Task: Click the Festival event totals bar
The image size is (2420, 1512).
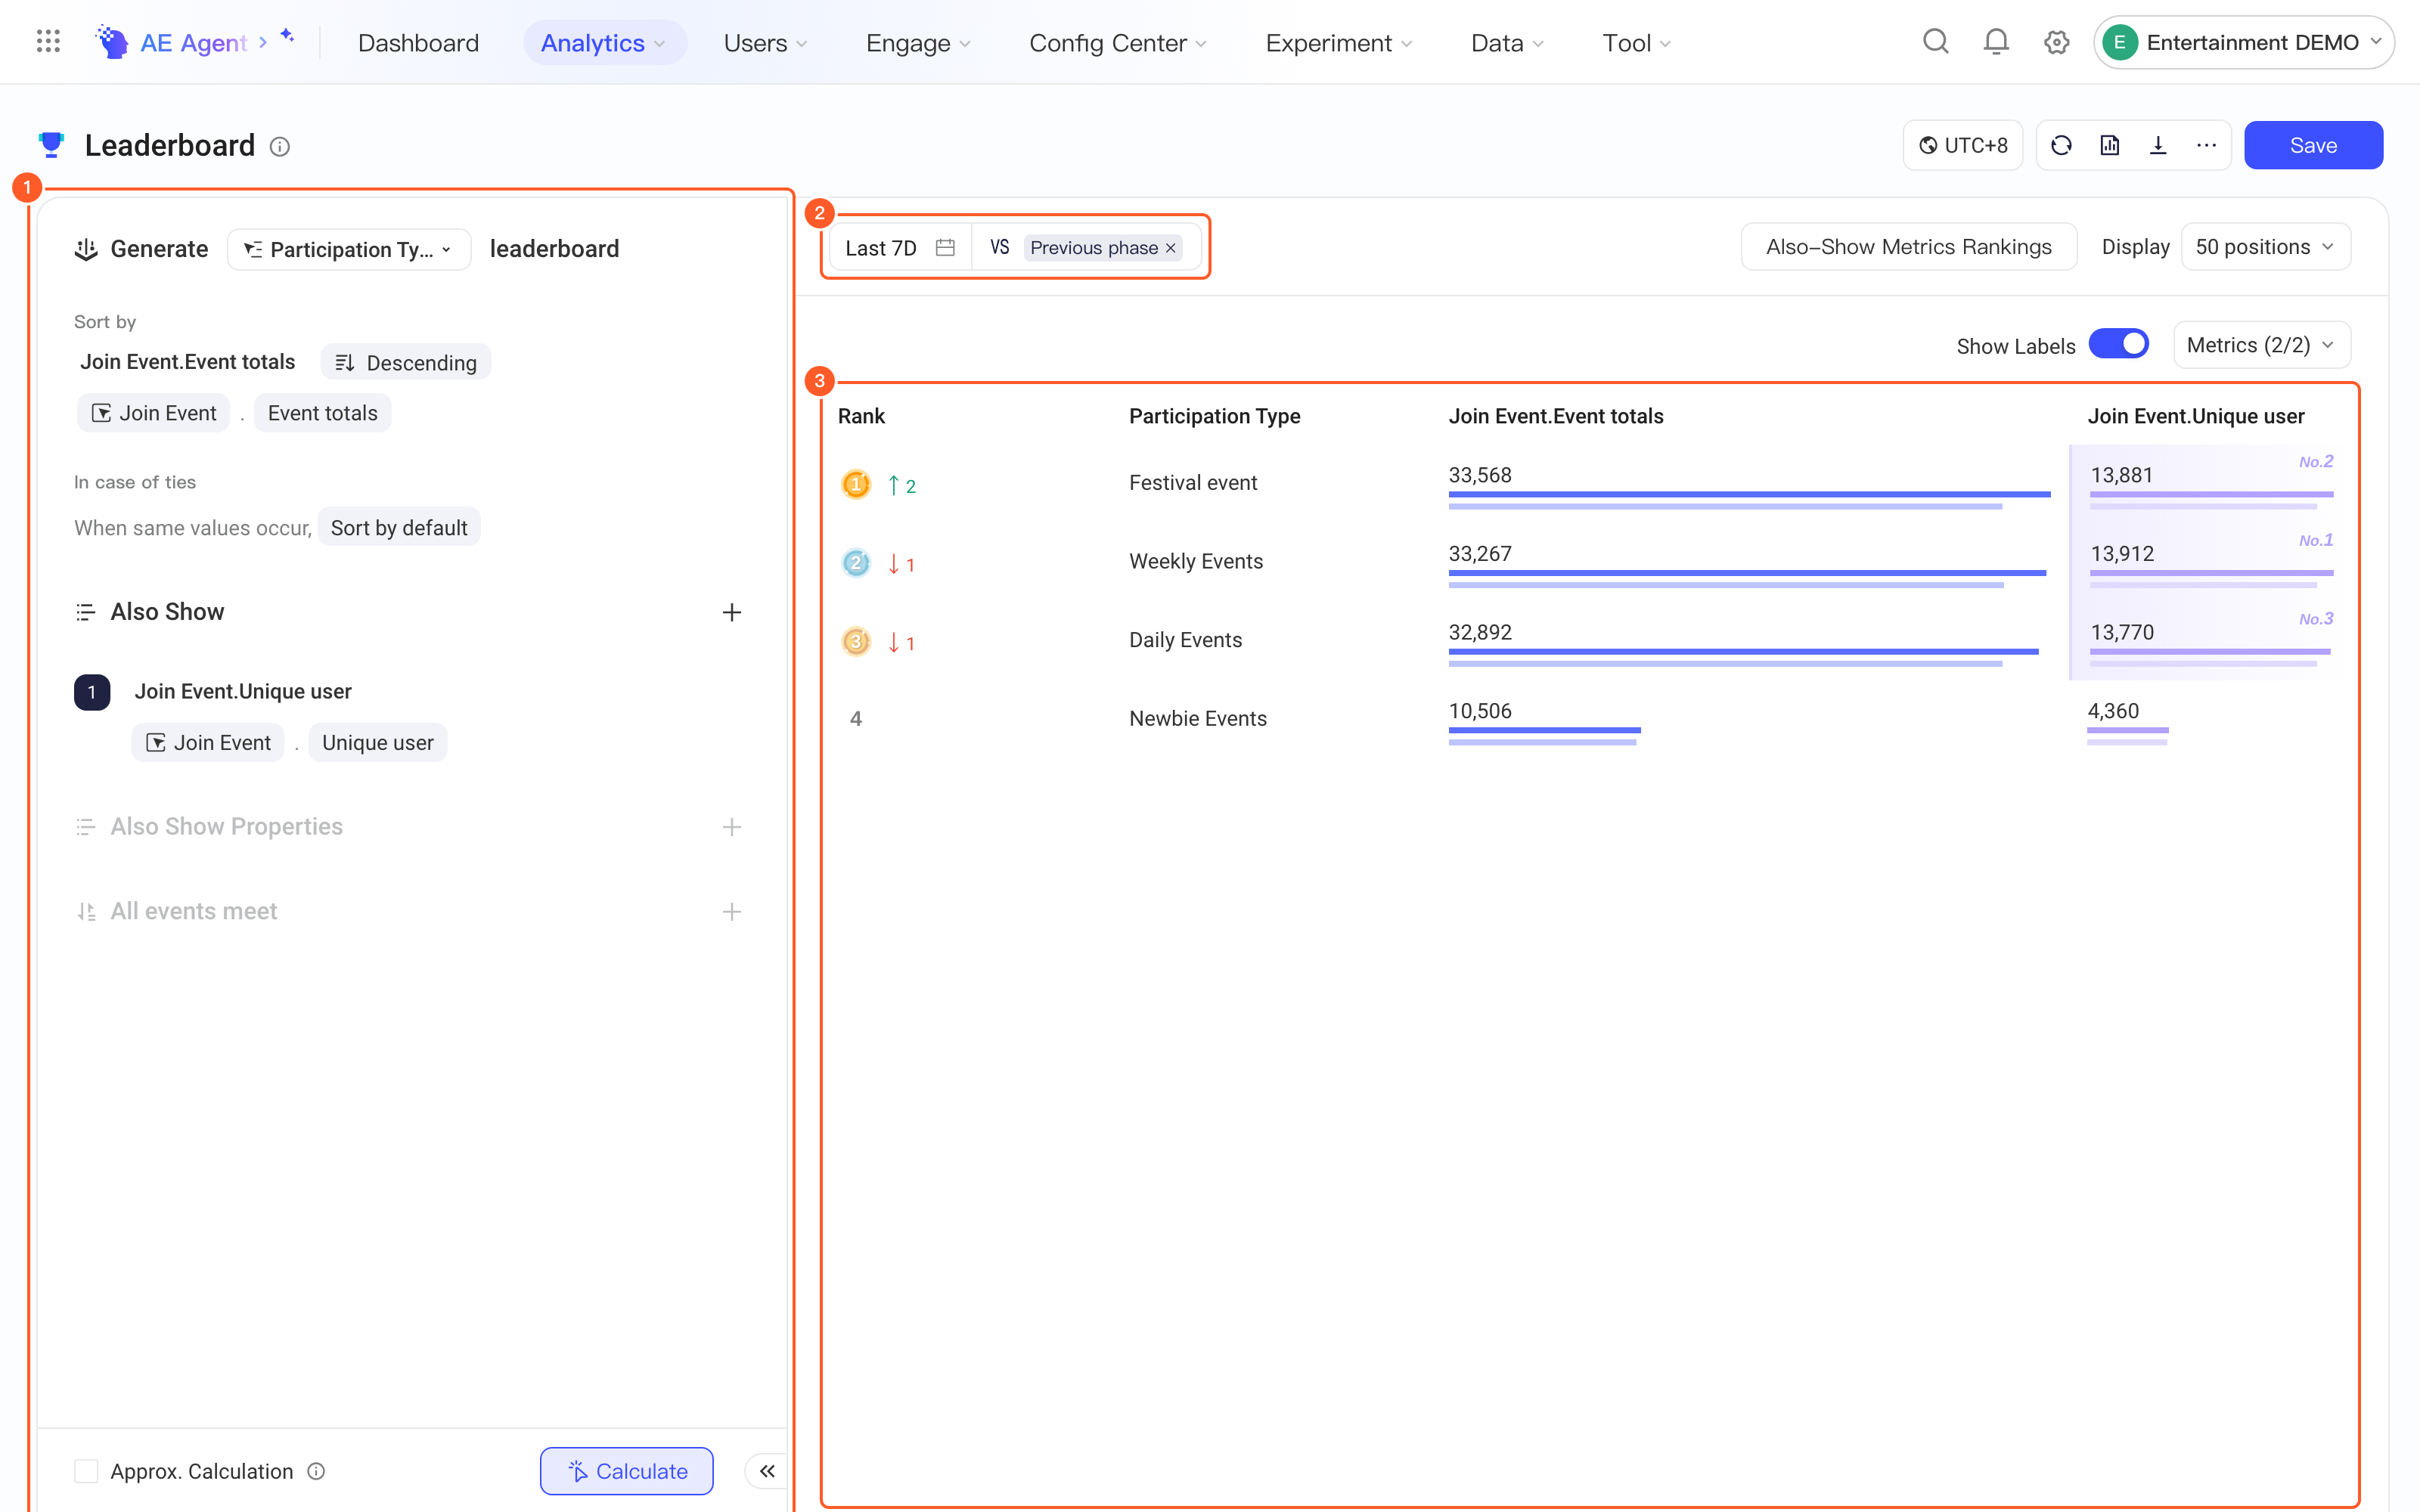Action: (1749, 494)
